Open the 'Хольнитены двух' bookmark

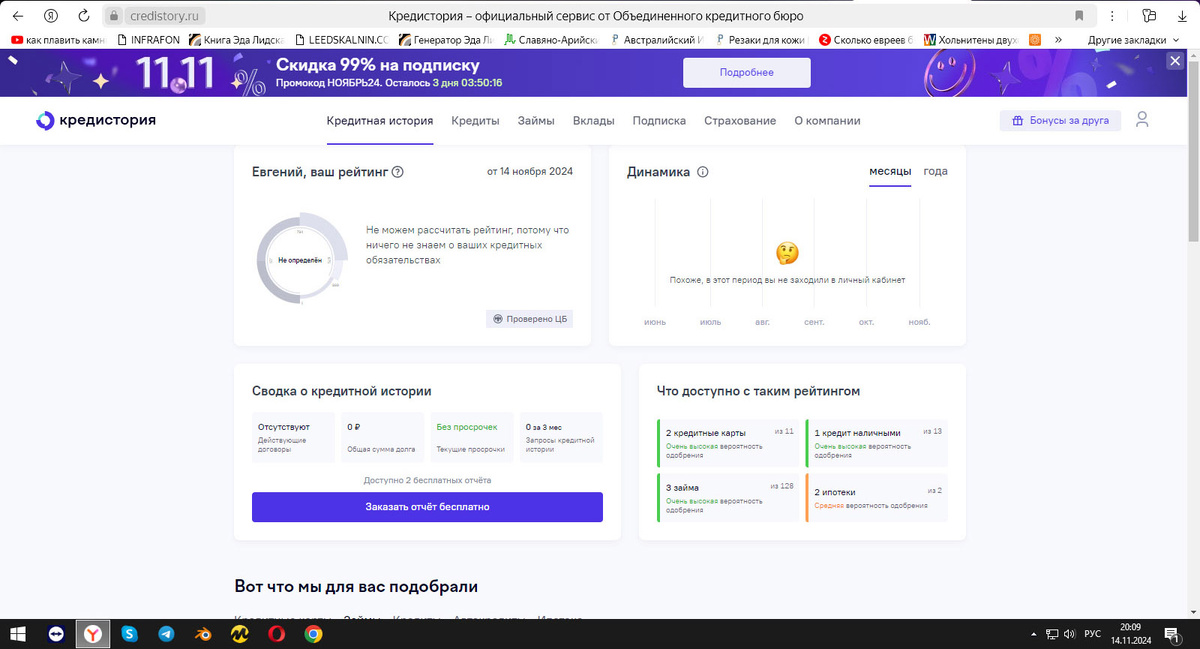tap(971, 40)
